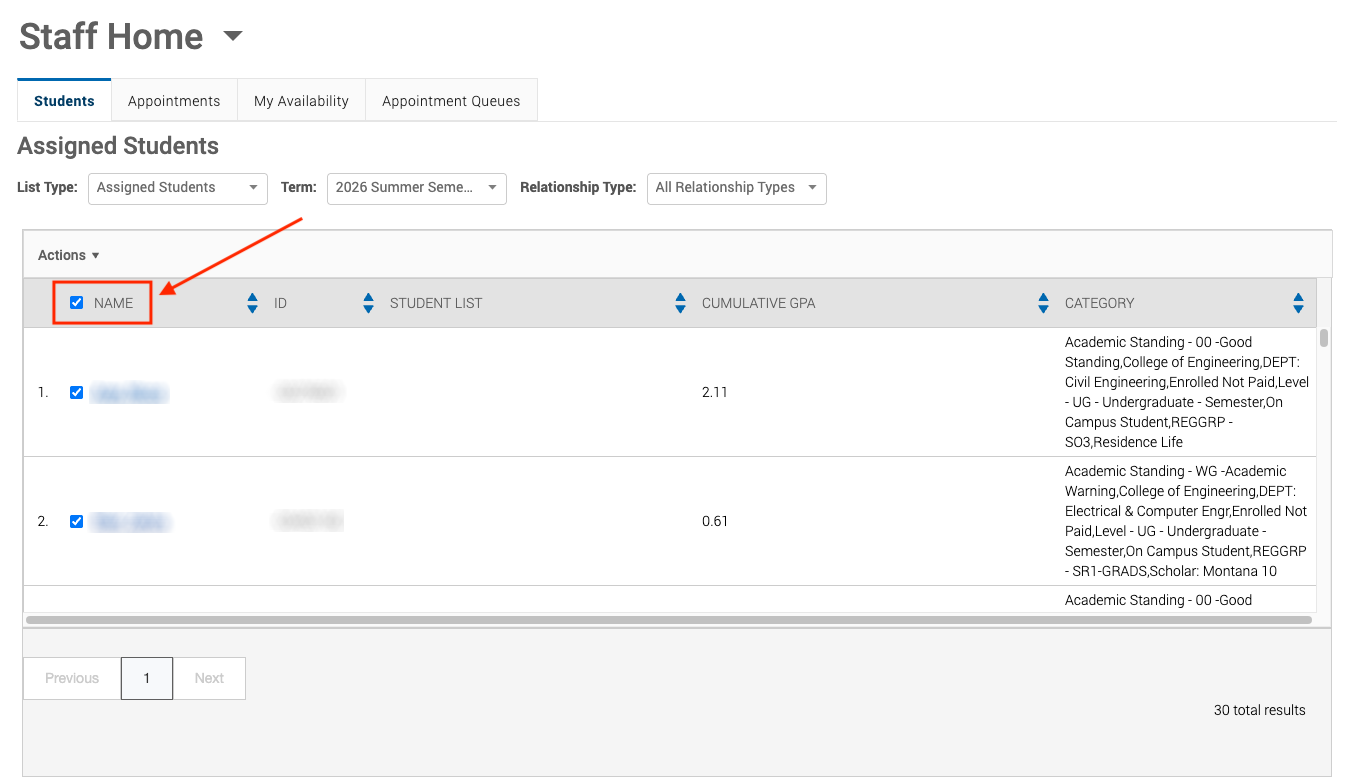Open the Appointments tab

click(174, 101)
